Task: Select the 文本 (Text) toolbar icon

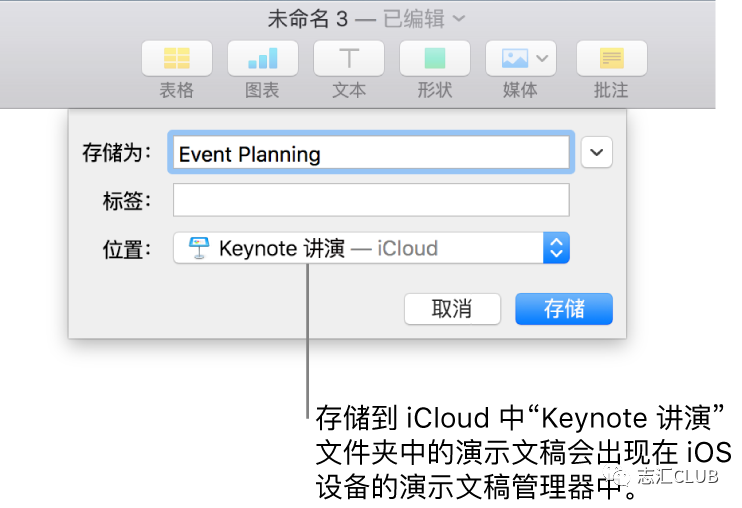Action: tap(348, 59)
